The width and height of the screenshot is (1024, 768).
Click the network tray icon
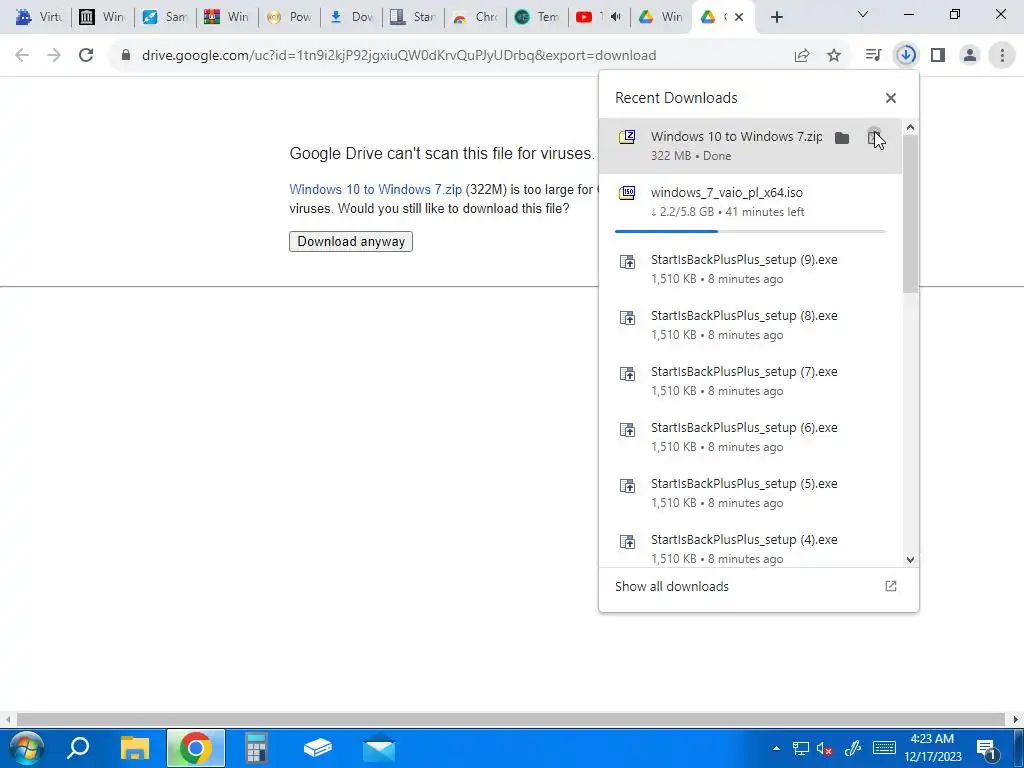tap(801, 749)
